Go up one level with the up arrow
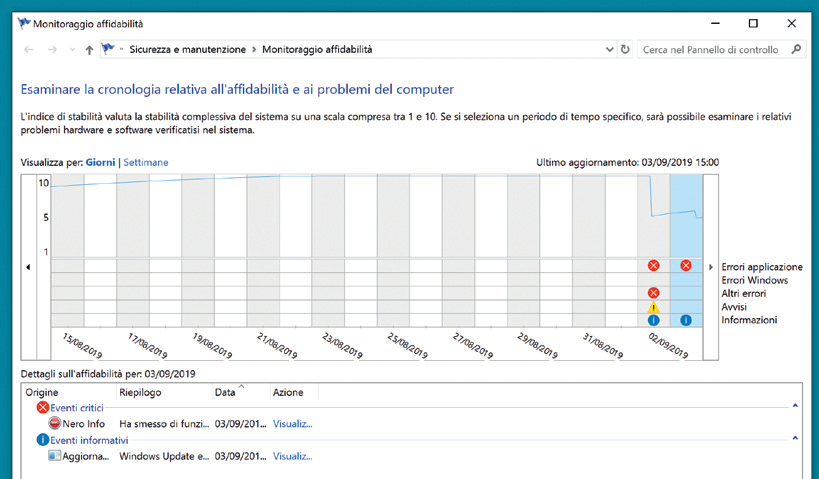This screenshot has width=819, height=479. tap(89, 50)
